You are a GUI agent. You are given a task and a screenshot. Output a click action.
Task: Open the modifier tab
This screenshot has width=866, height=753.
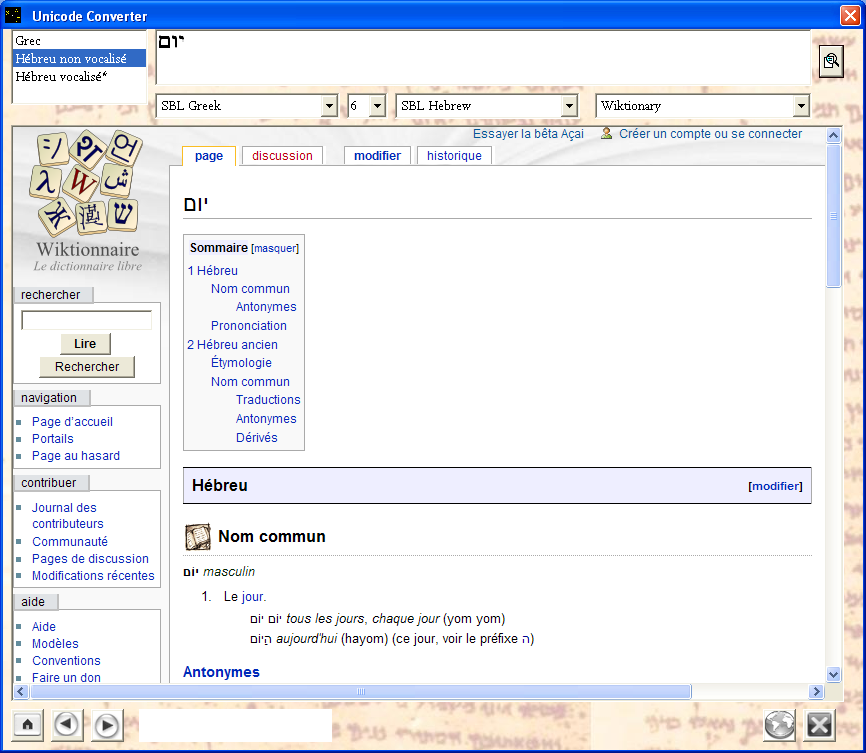click(377, 156)
